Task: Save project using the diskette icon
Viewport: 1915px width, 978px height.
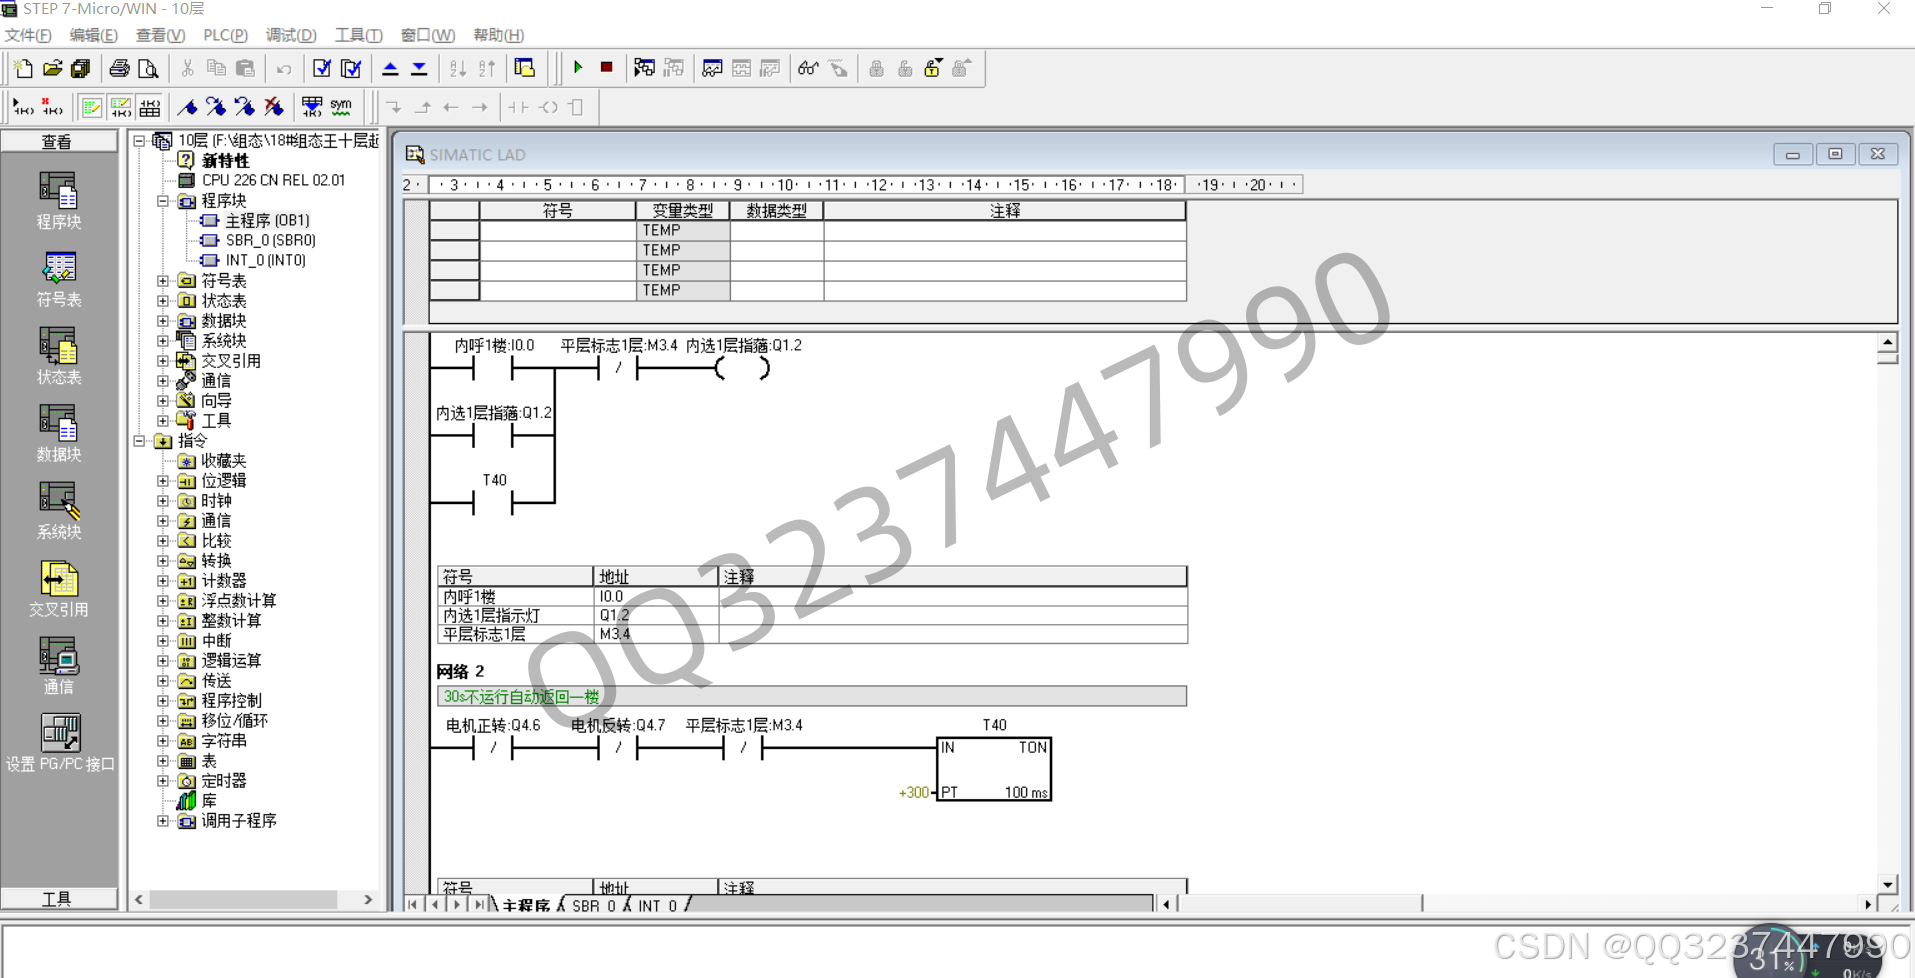Action: pos(81,68)
